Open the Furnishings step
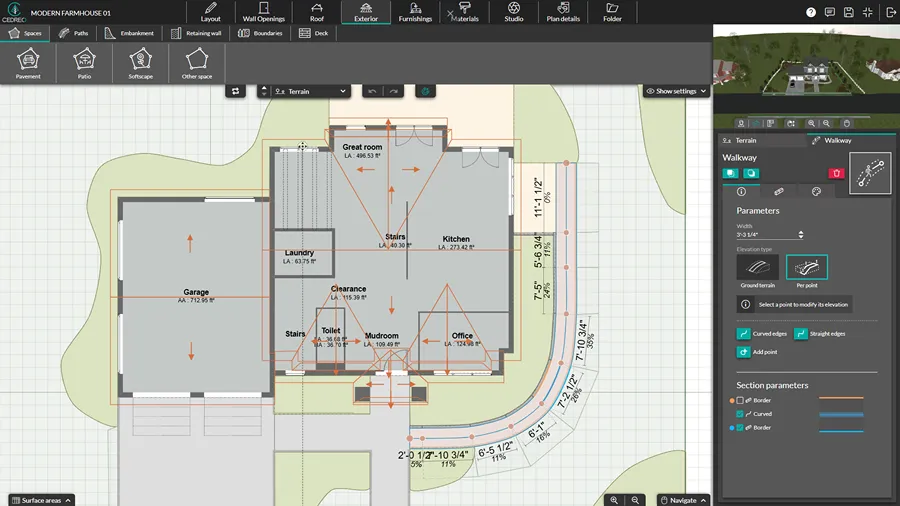Image resolution: width=900 pixels, height=506 pixels. (415, 12)
